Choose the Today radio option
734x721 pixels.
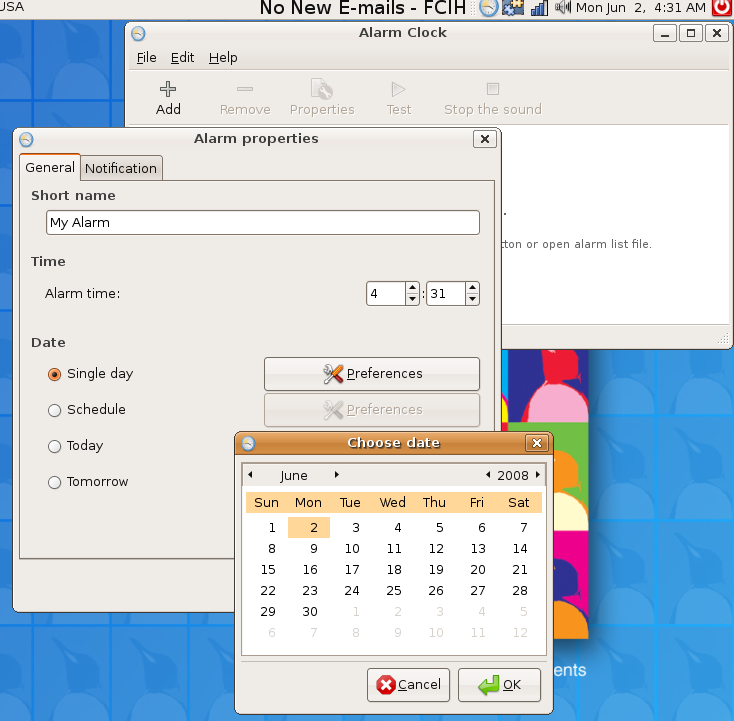55,446
